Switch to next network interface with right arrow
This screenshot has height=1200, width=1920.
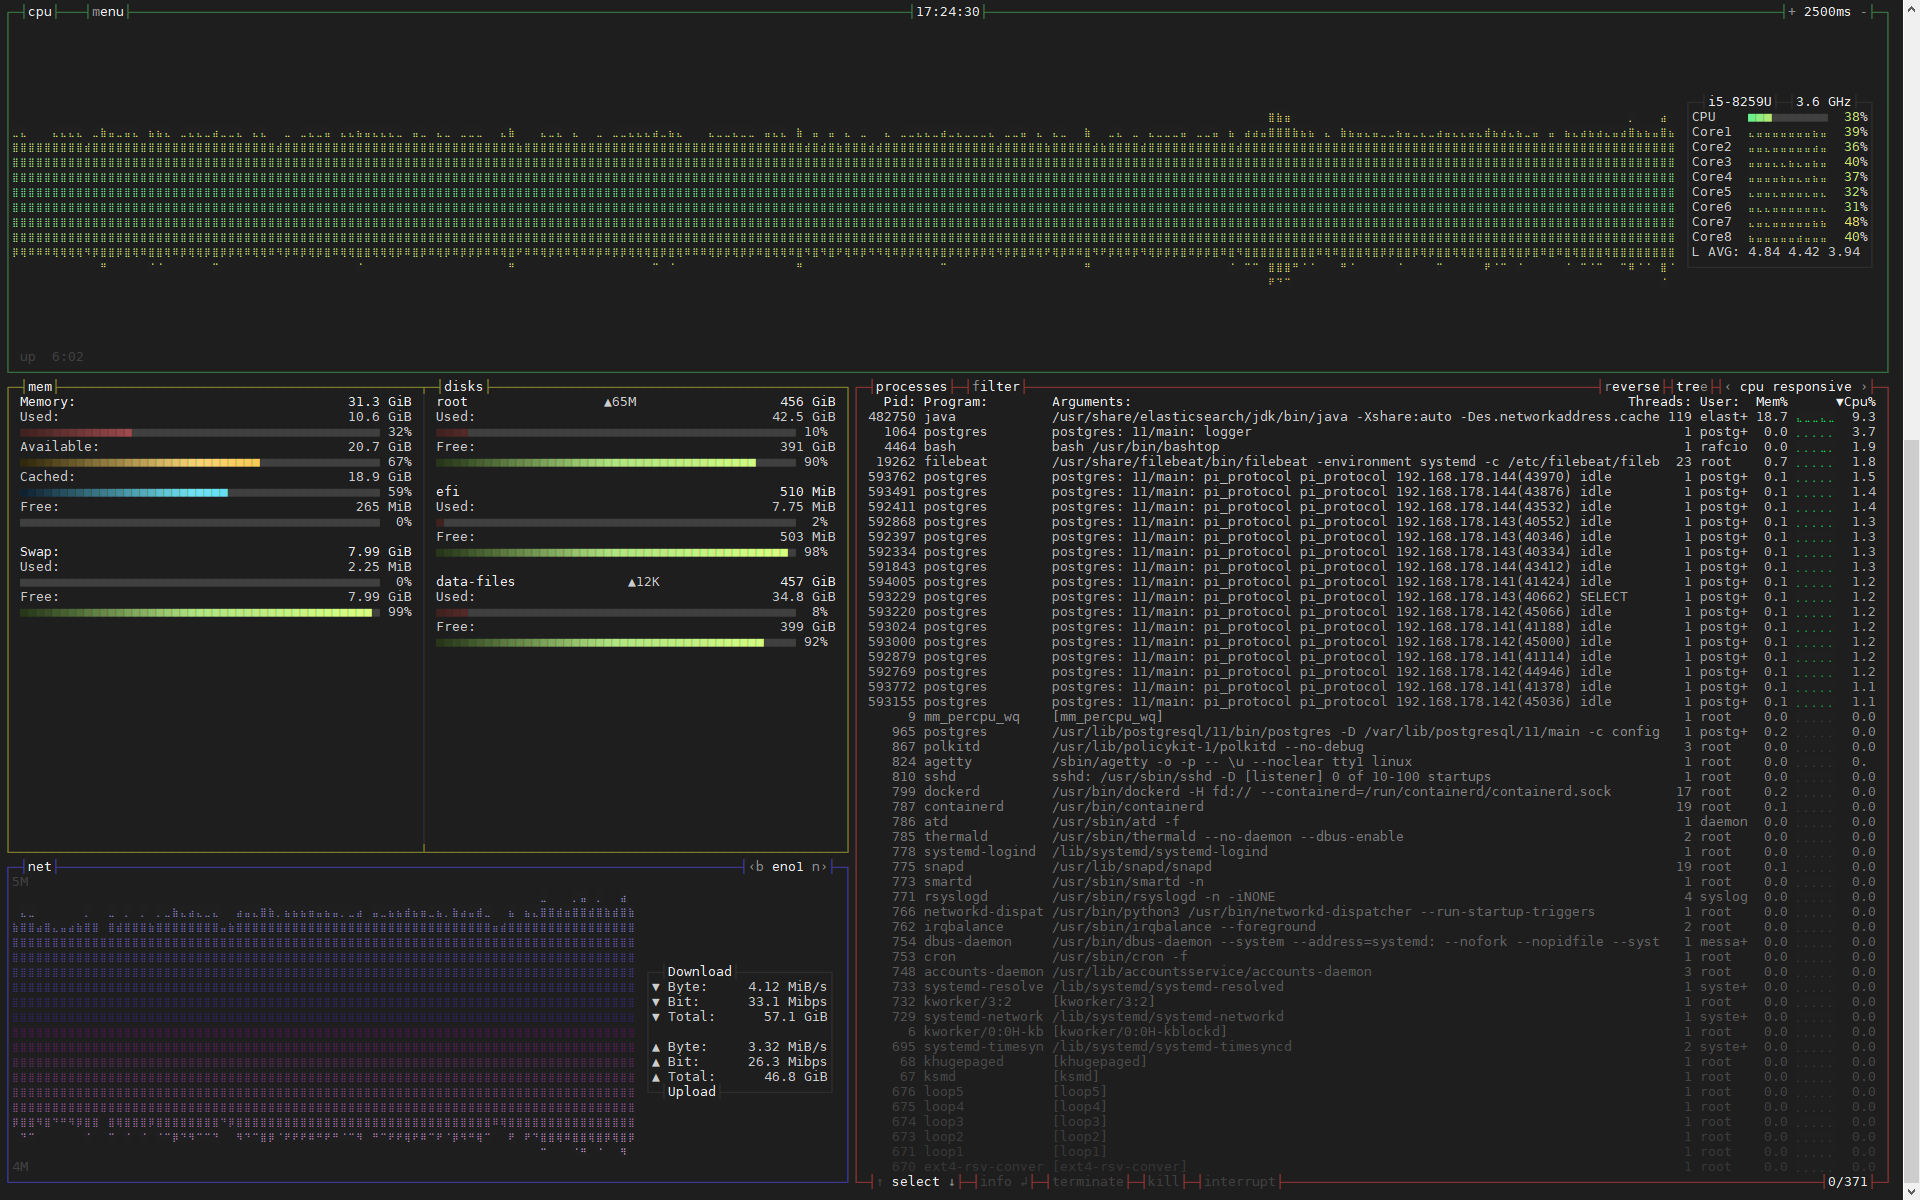tap(824, 867)
